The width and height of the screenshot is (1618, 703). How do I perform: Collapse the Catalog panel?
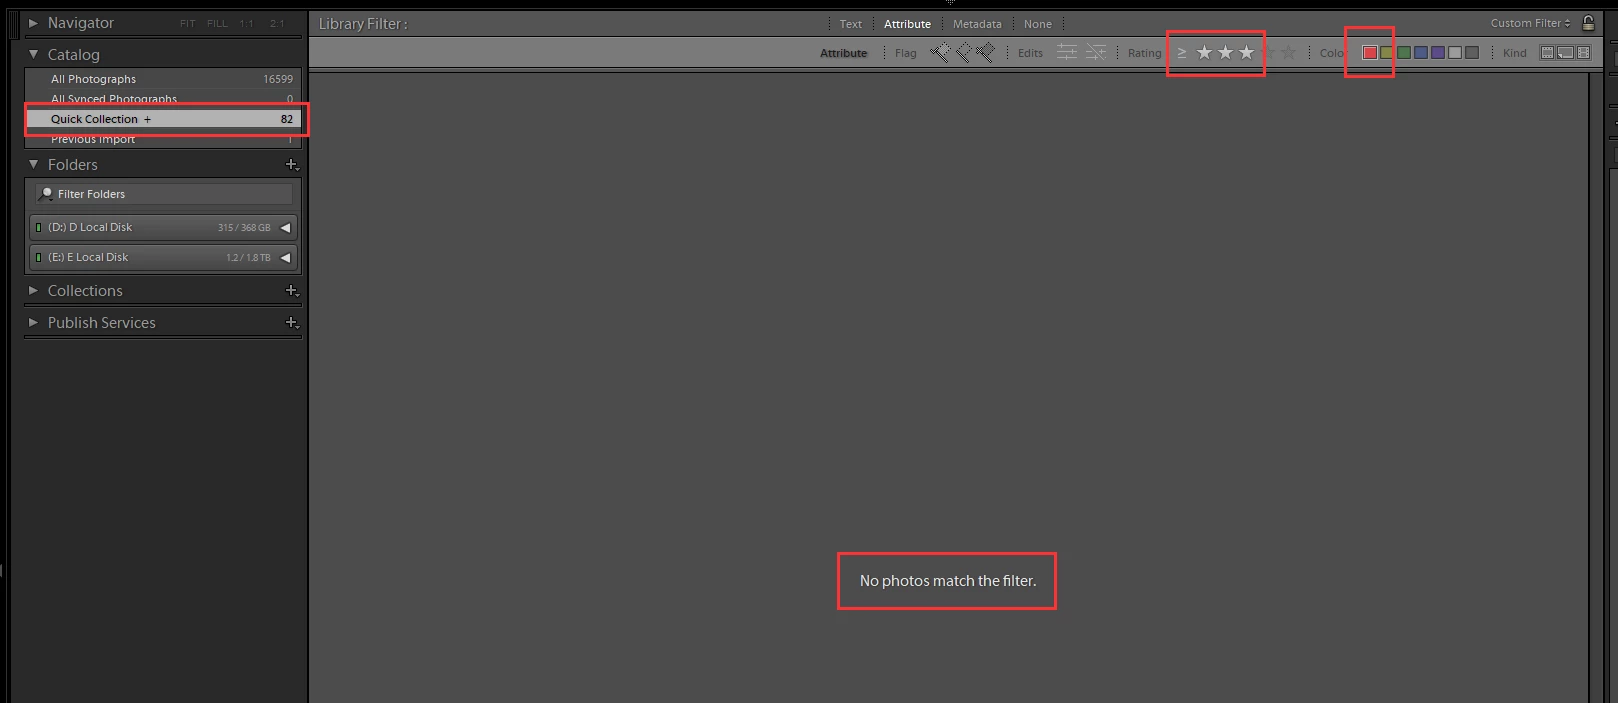pos(33,54)
